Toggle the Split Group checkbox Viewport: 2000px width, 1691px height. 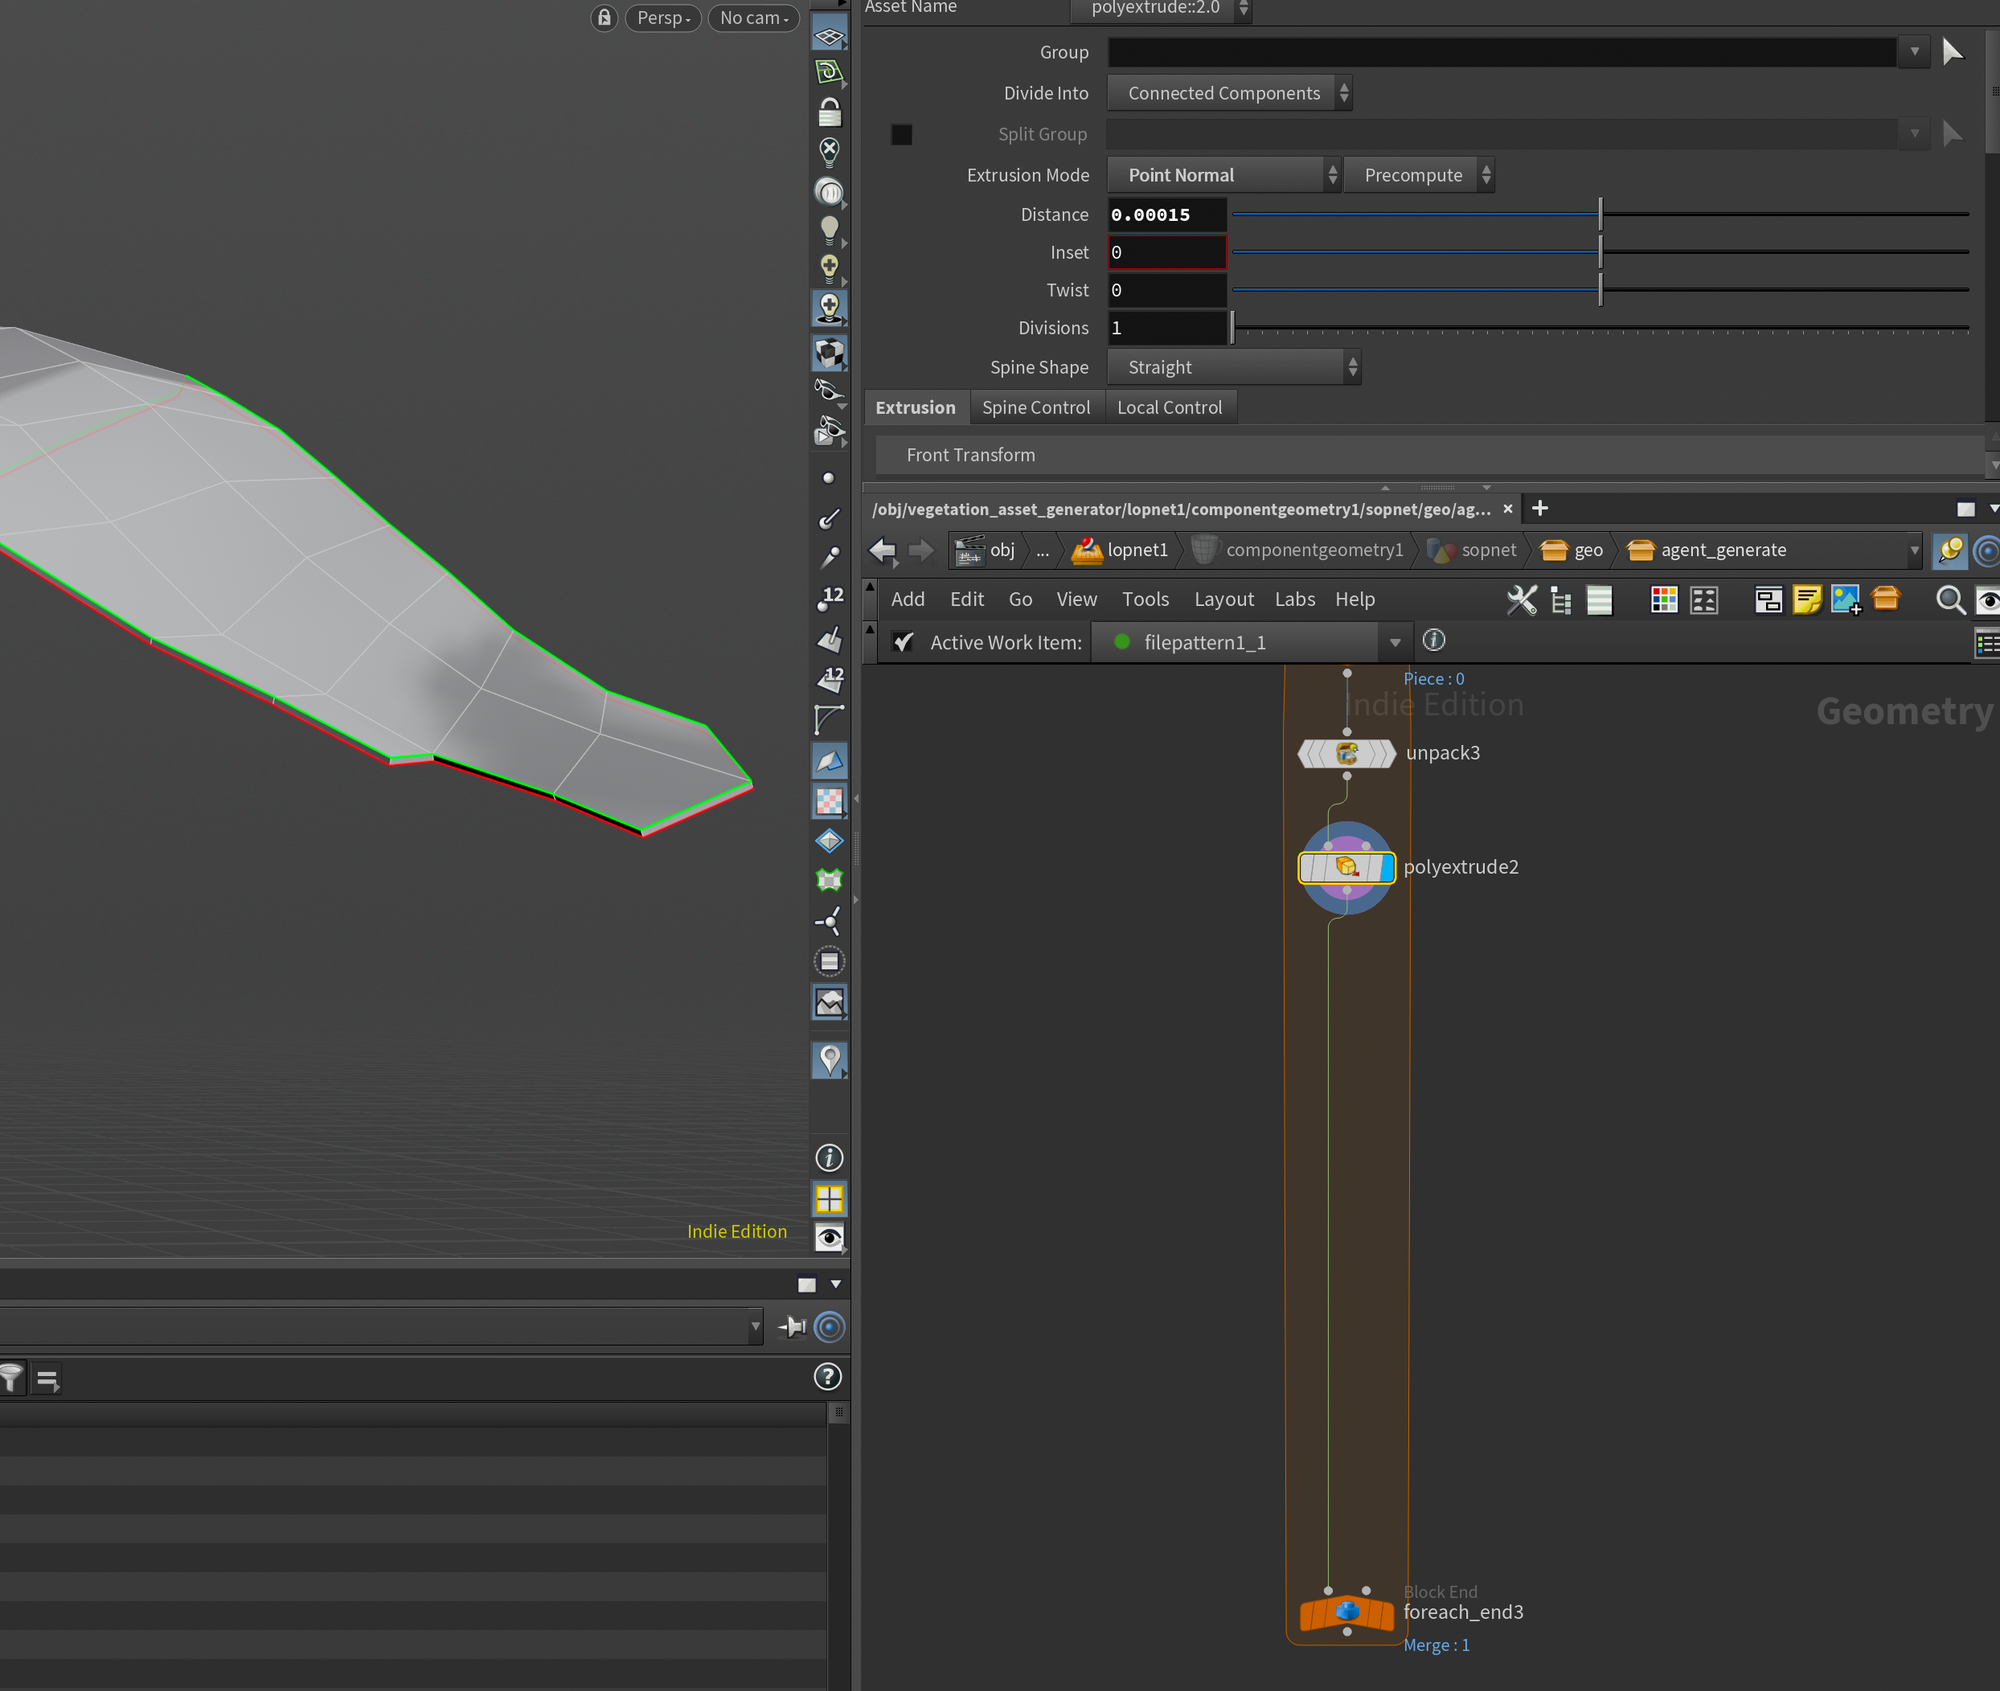(901, 134)
